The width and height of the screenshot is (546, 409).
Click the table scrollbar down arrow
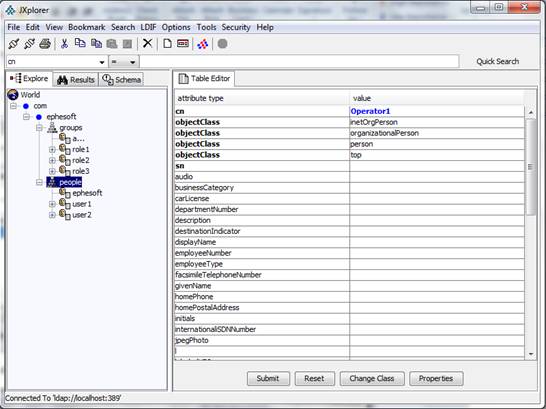click(x=531, y=354)
